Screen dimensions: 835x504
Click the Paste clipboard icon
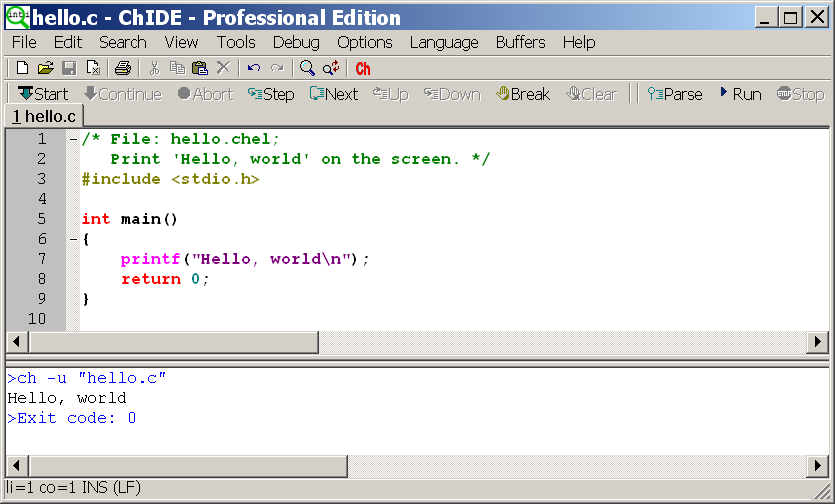click(200, 68)
